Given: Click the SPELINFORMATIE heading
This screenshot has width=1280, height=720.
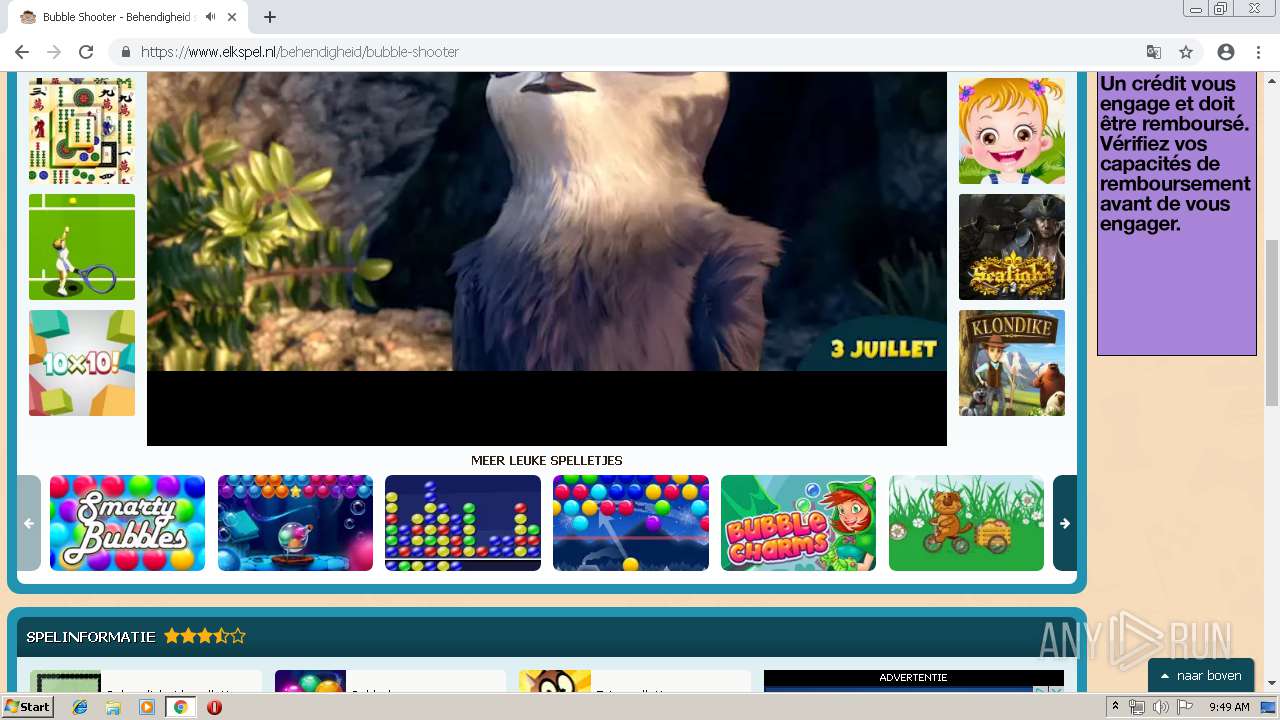Looking at the screenshot, I should click(91, 636).
